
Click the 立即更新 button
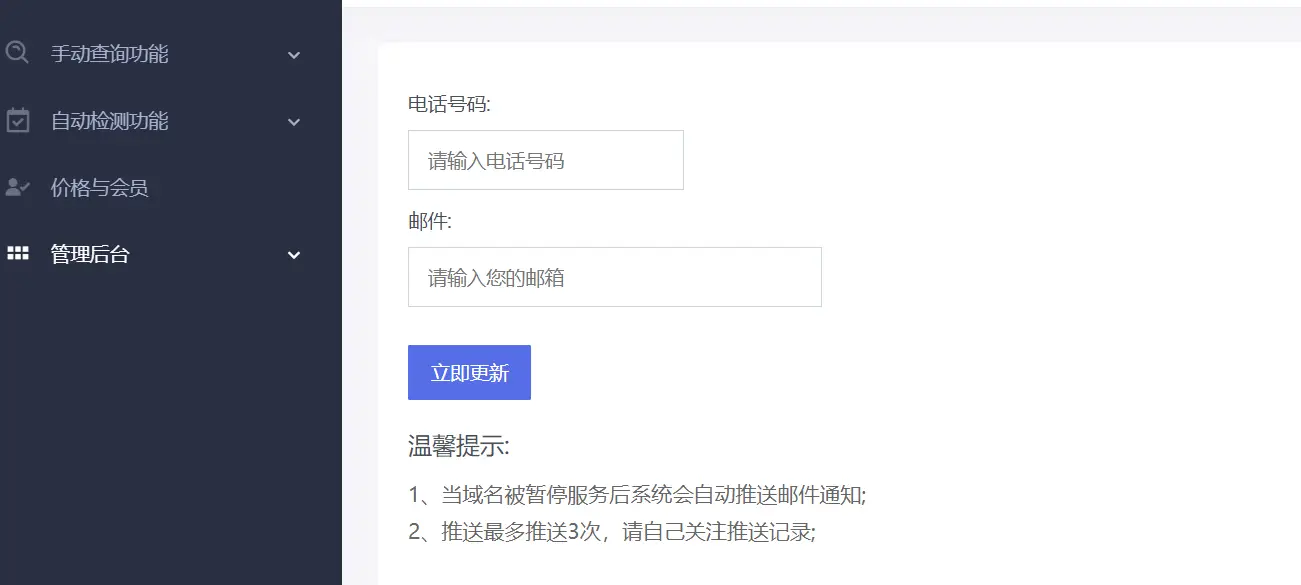pos(469,372)
